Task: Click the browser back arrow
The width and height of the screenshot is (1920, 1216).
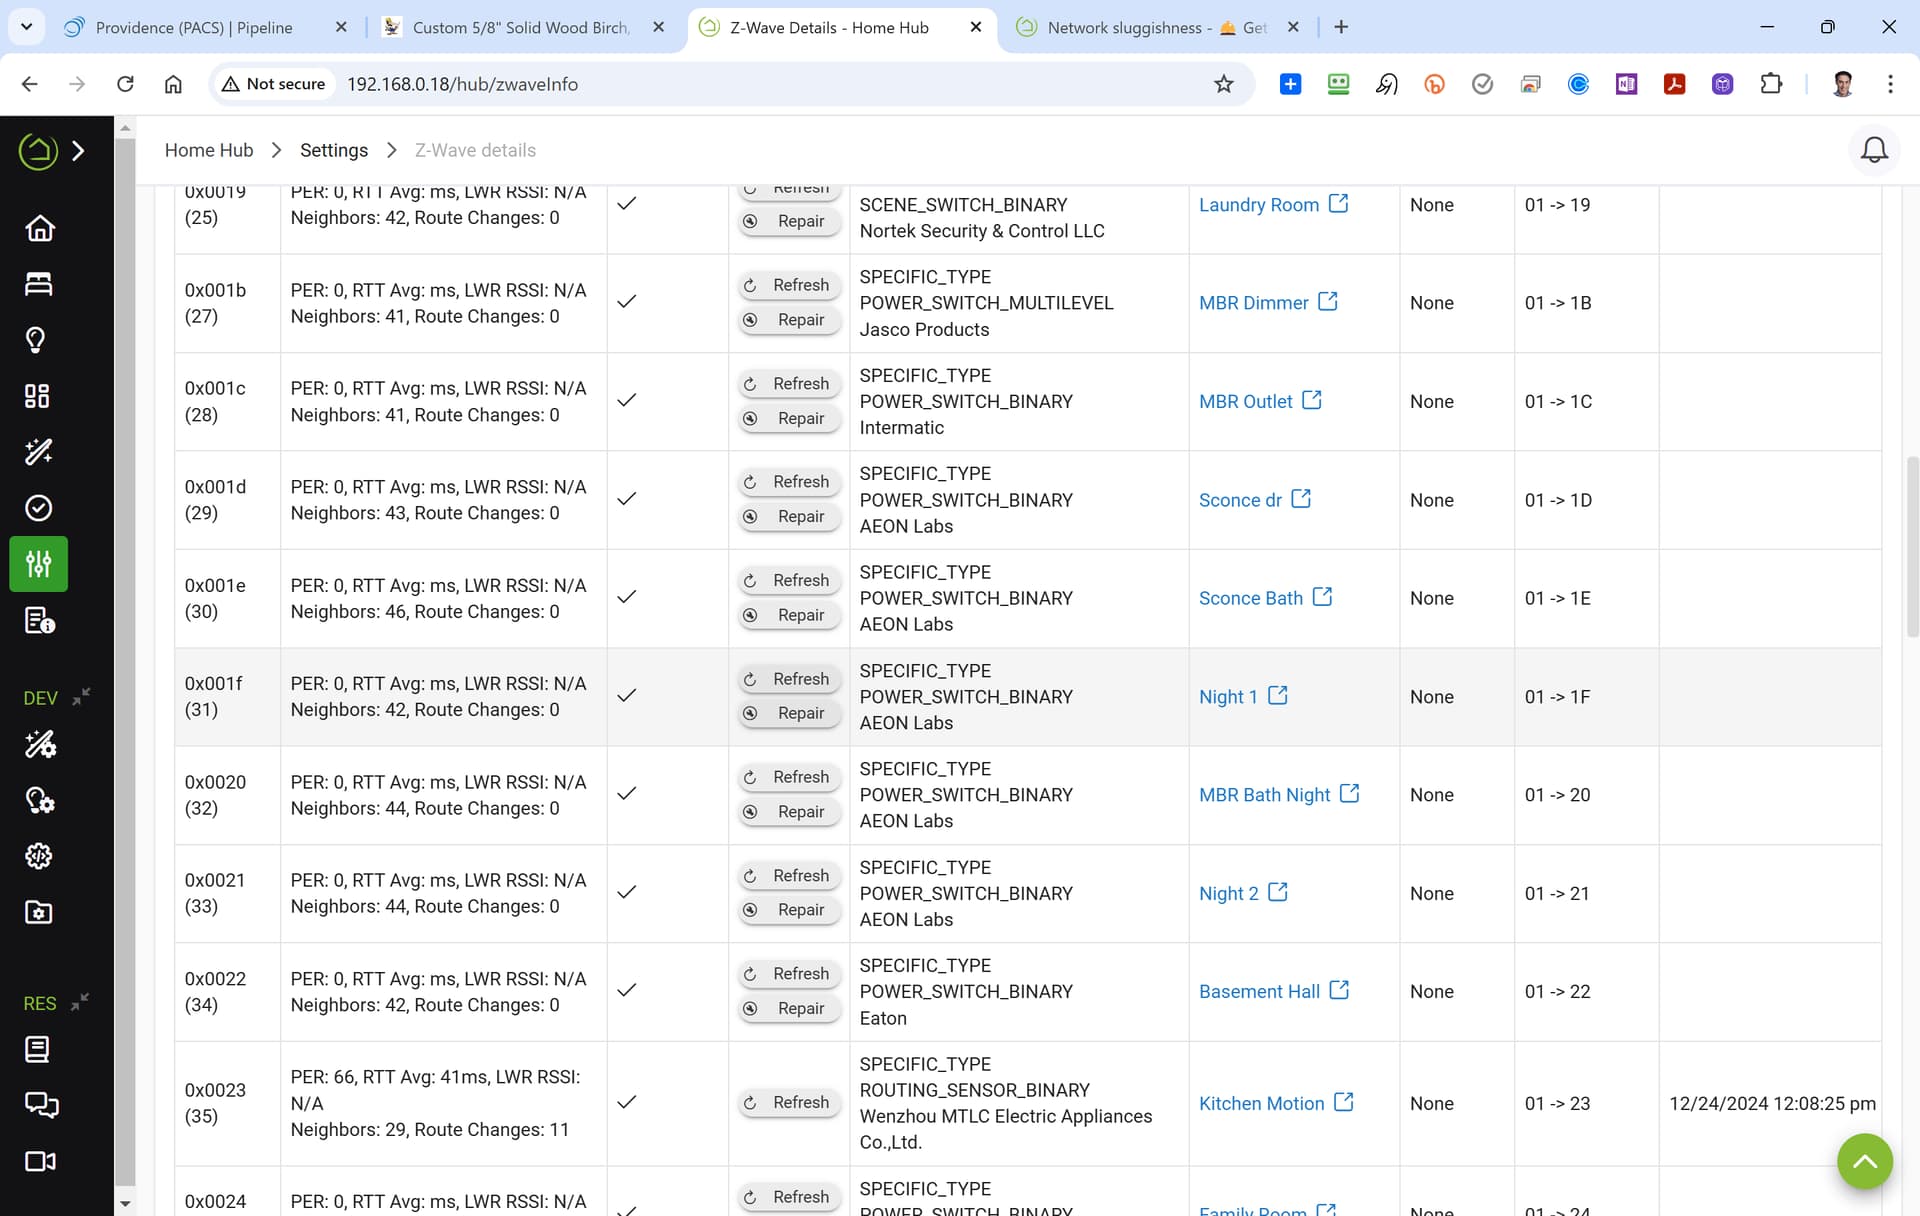Action: pyautogui.click(x=29, y=84)
